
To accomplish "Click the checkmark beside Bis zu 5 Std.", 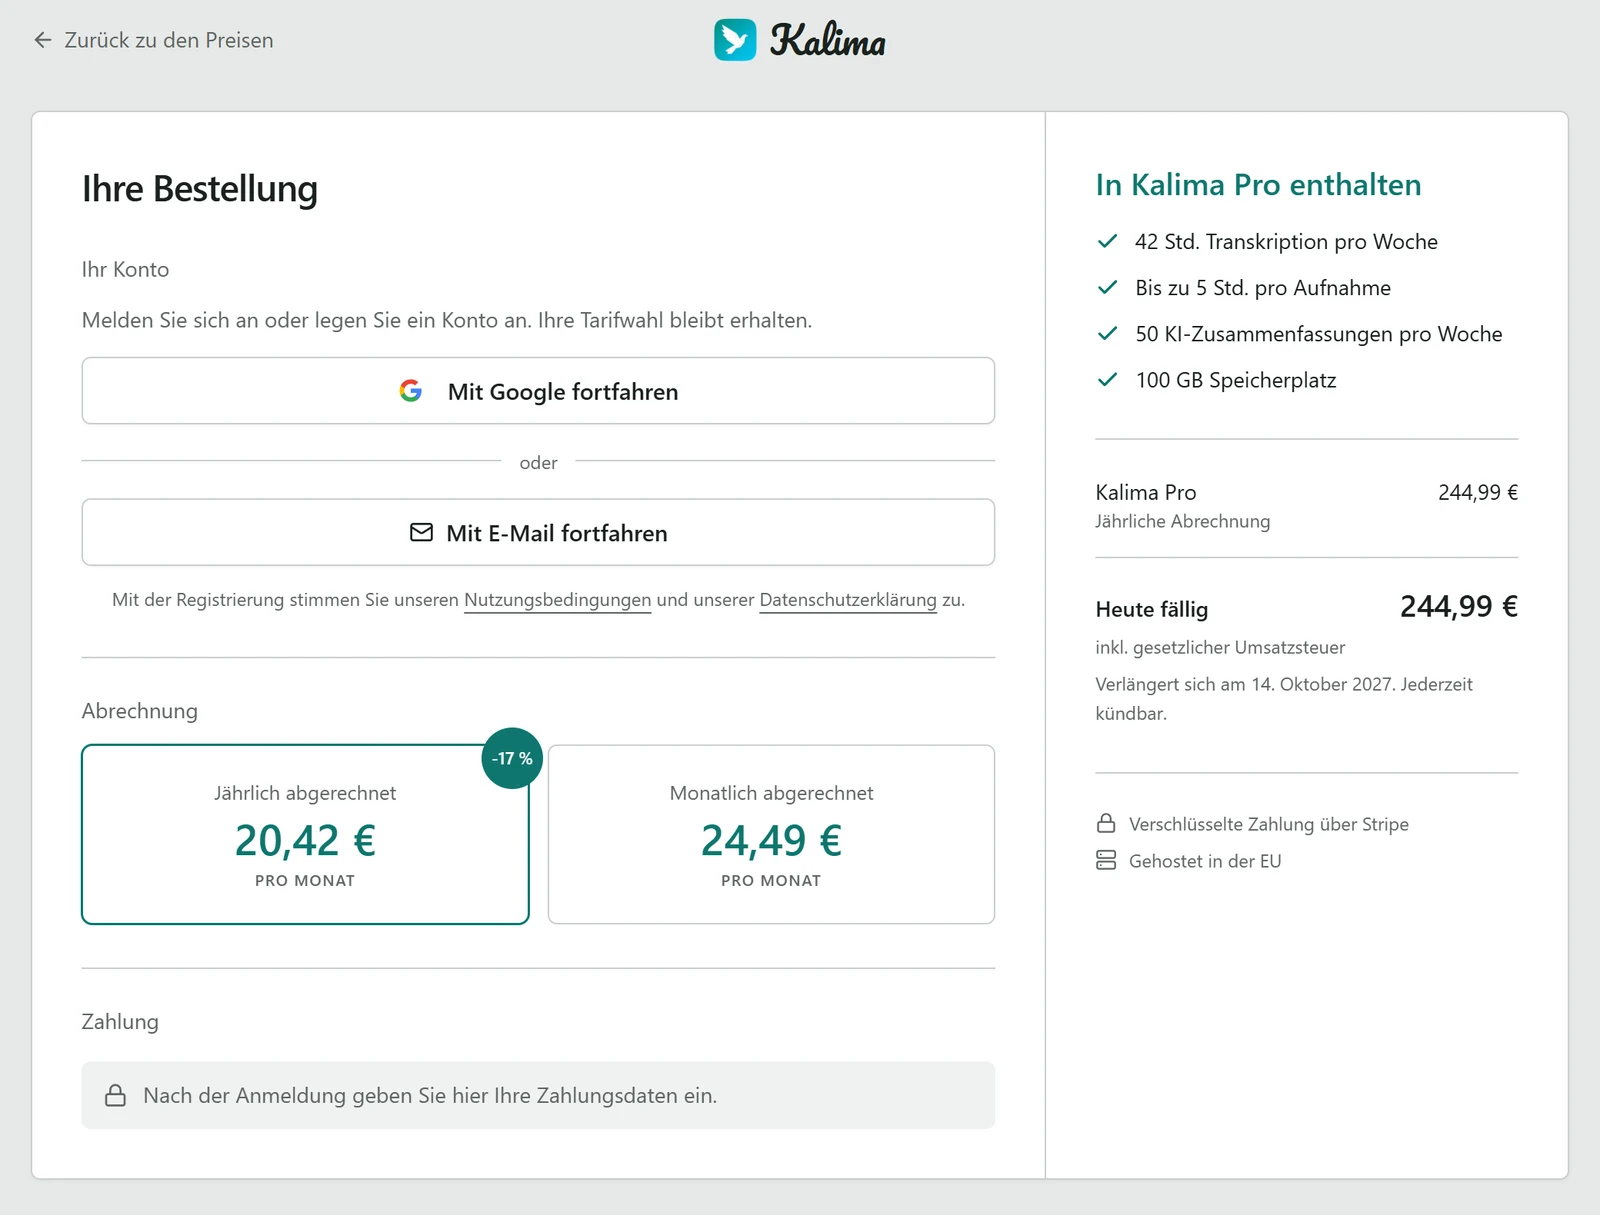I will tap(1107, 287).
